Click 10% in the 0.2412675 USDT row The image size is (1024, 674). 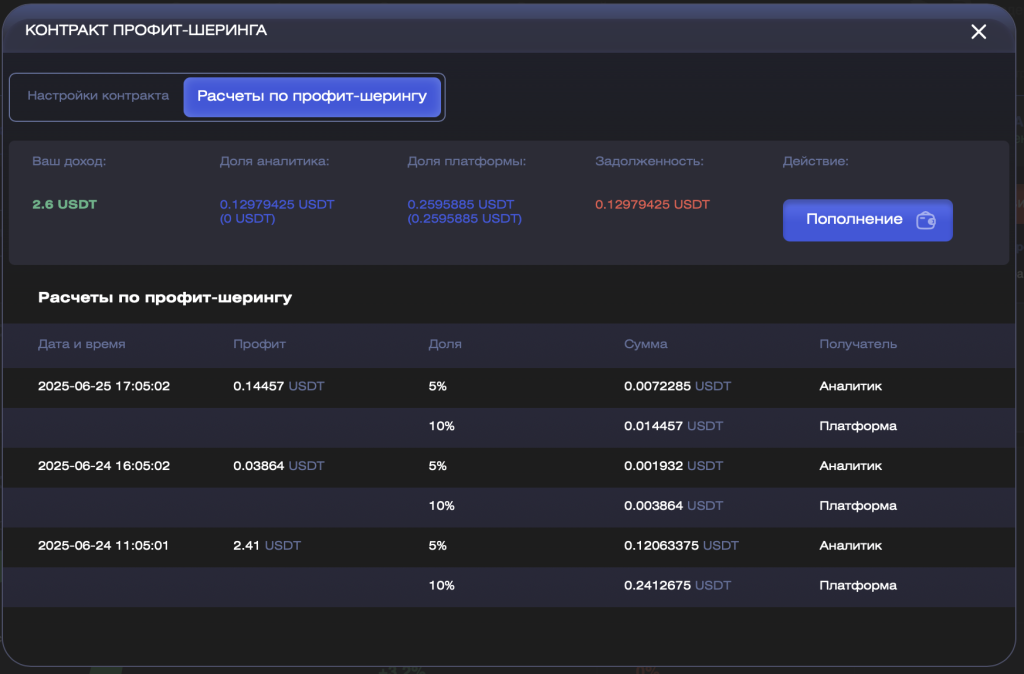(x=441, y=585)
